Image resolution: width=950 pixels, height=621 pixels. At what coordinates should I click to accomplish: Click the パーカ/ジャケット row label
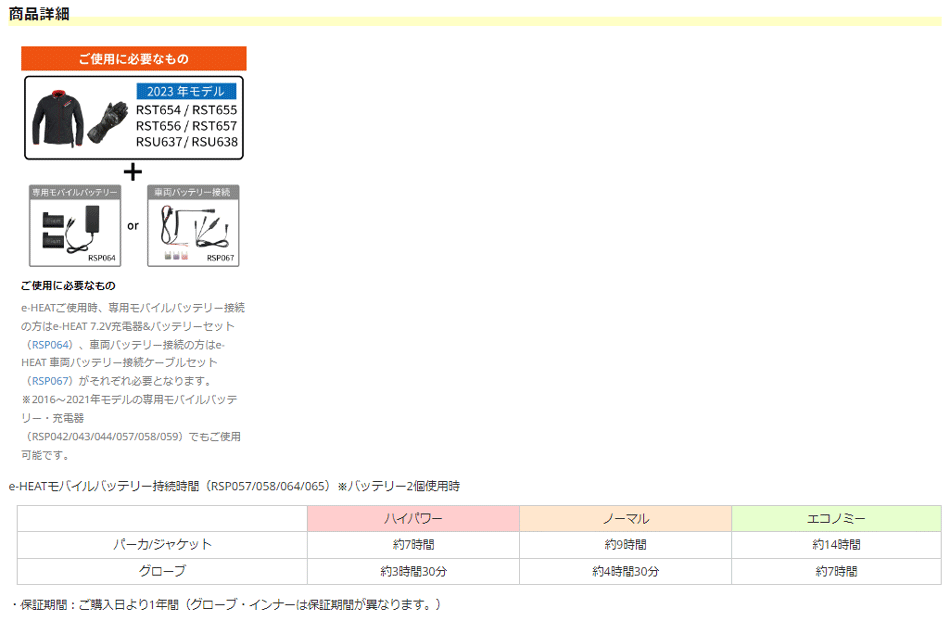pyautogui.click(x=162, y=545)
